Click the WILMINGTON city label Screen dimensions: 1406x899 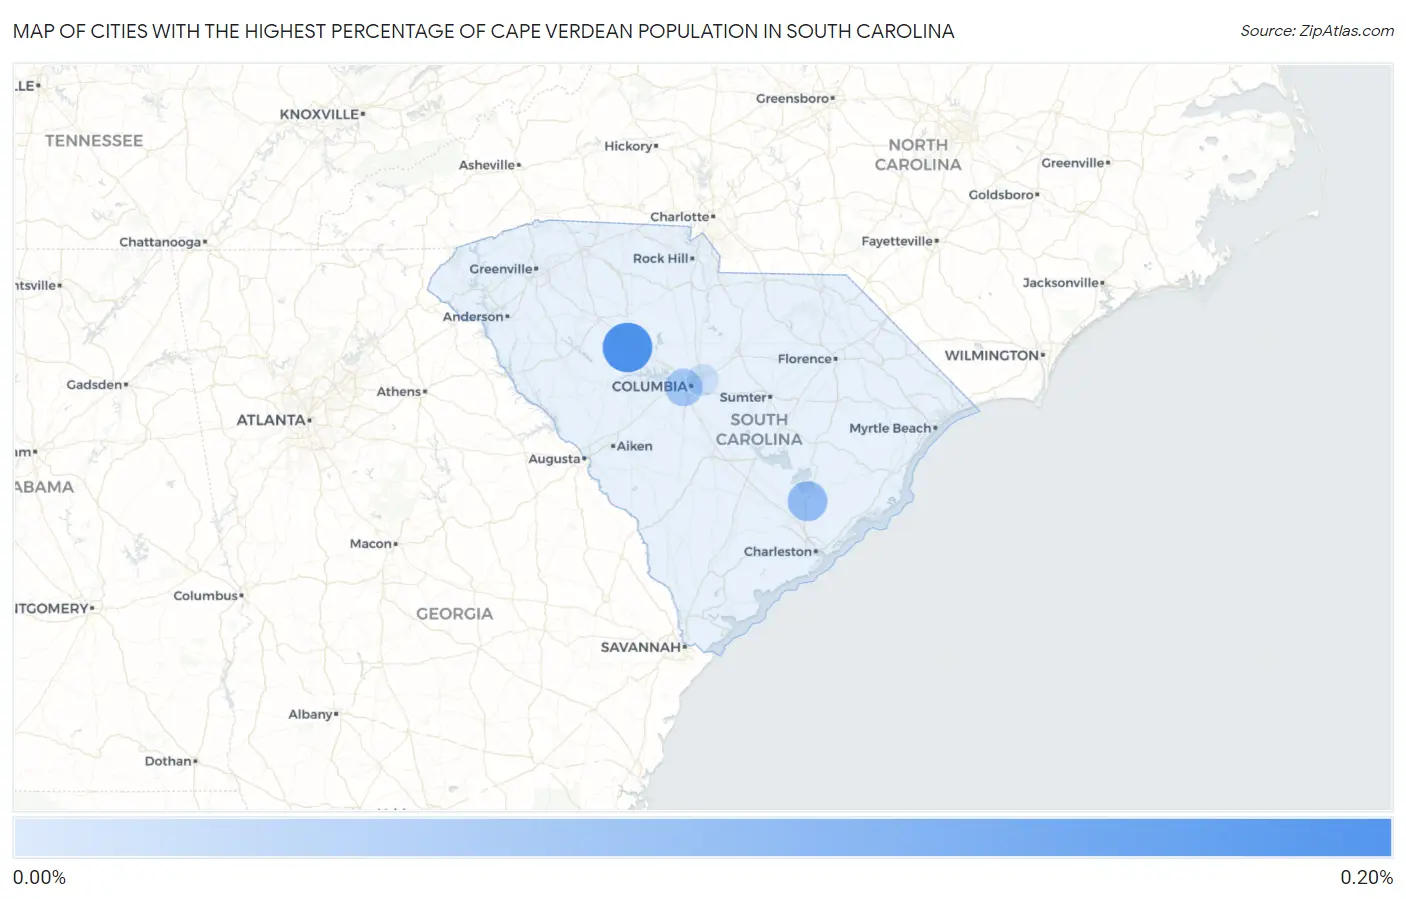tap(992, 355)
